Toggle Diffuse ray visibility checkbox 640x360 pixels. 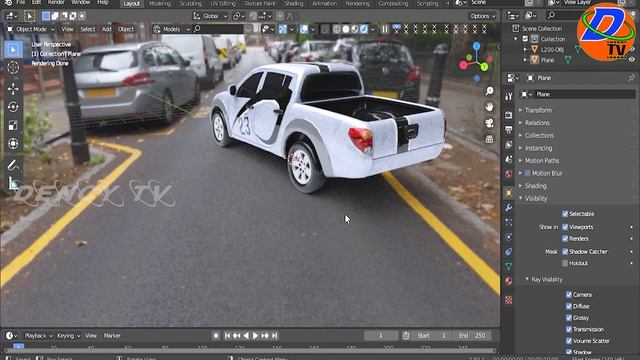[x=569, y=306]
